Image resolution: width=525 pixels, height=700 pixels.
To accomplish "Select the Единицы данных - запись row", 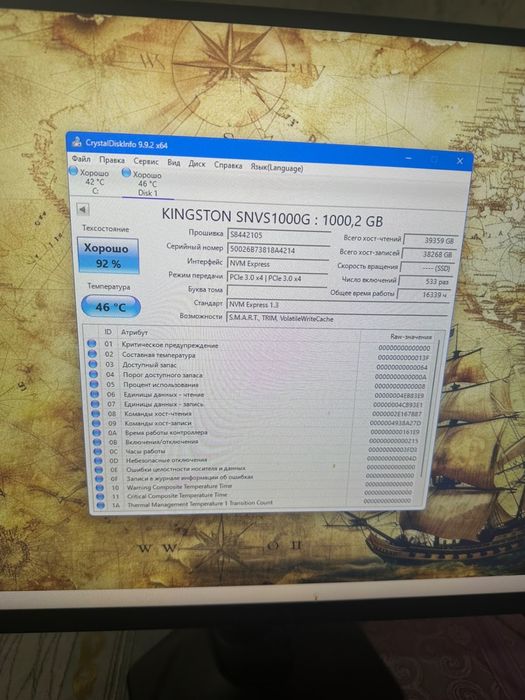I will click(259, 405).
